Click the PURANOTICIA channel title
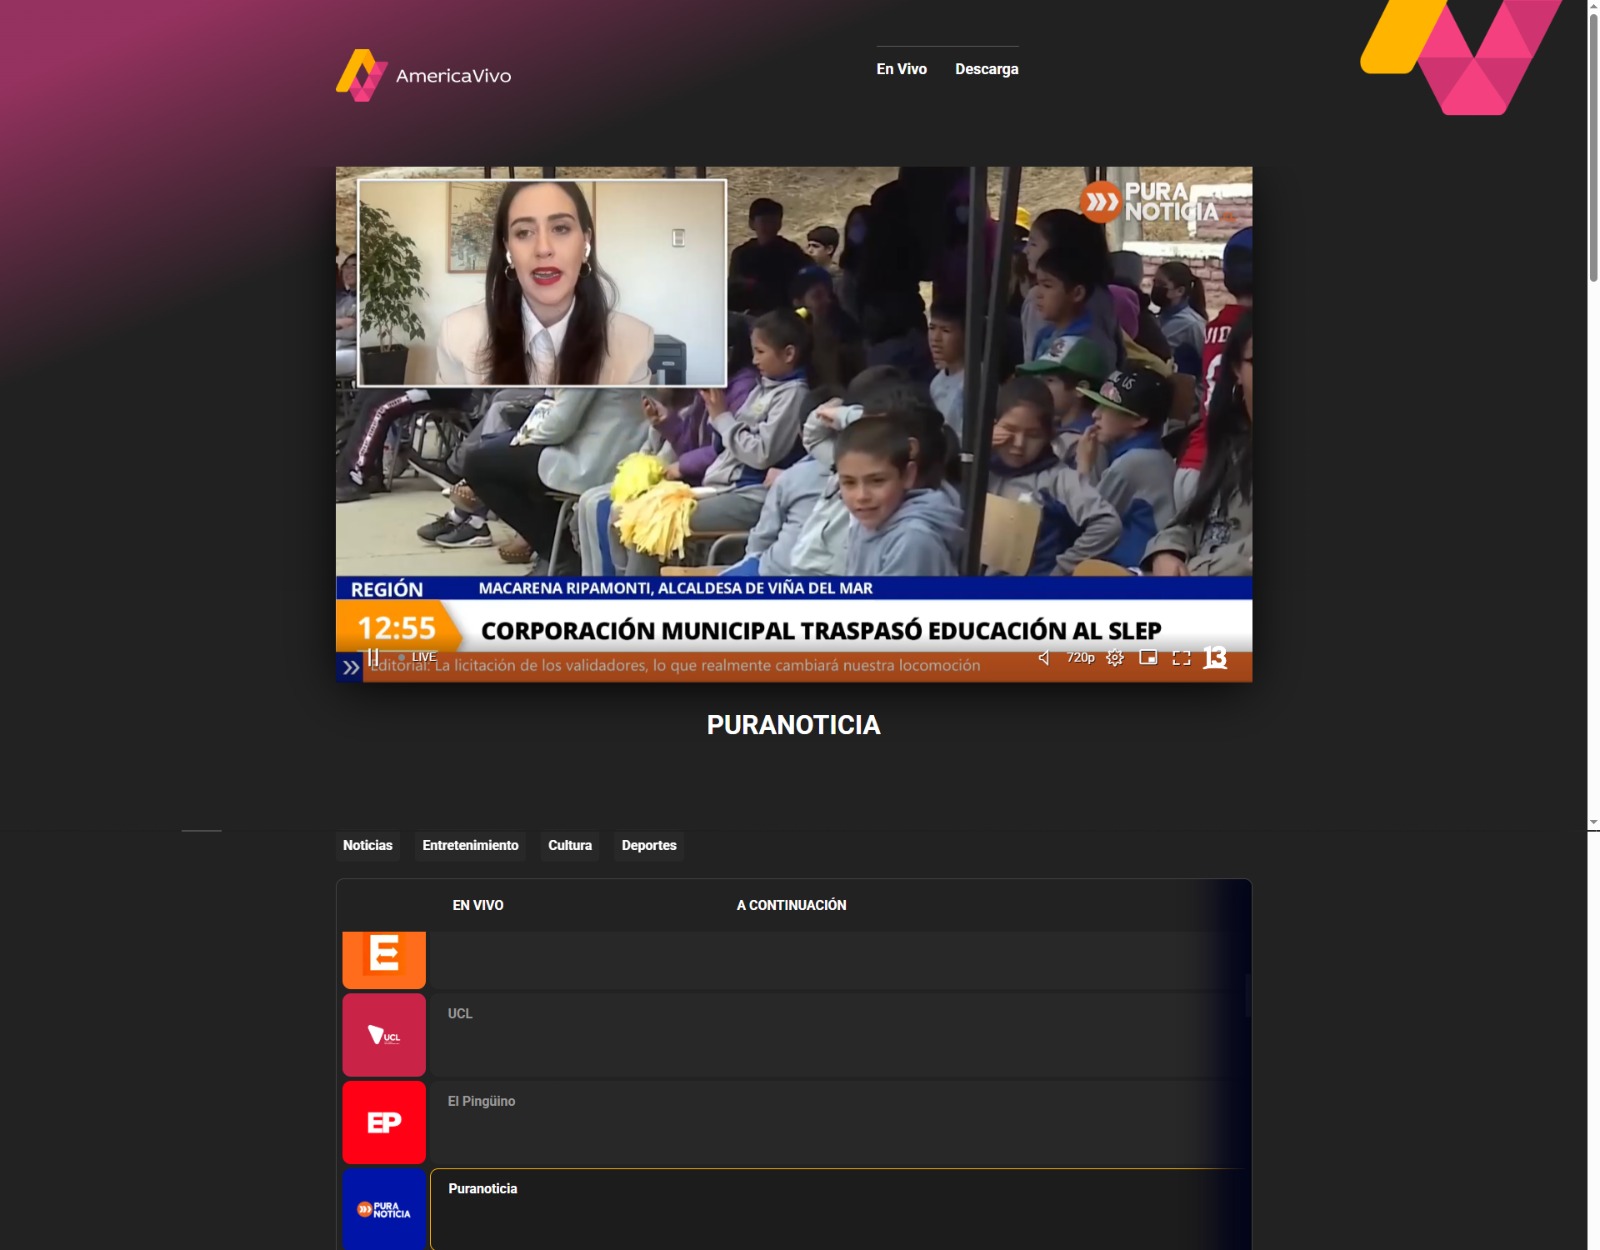This screenshot has width=1600, height=1250. tap(794, 725)
